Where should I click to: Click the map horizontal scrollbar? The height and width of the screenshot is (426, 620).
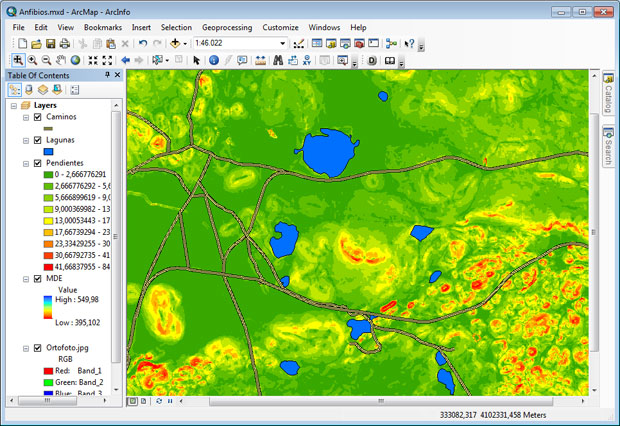click(381, 401)
